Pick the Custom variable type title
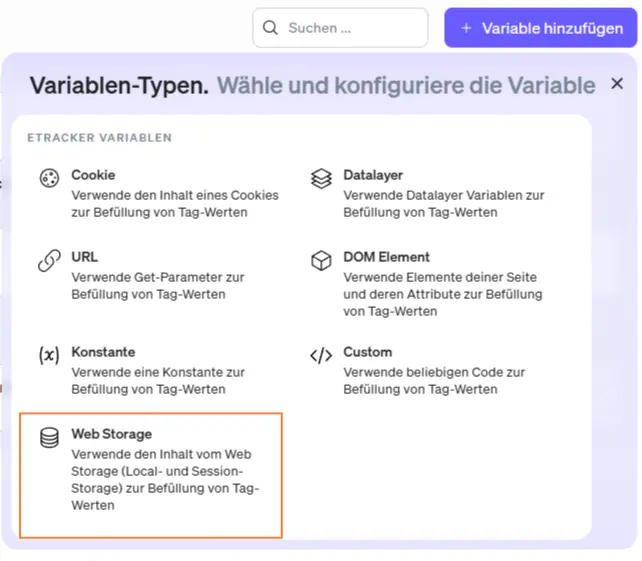 pyautogui.click(x=368, y=352)
